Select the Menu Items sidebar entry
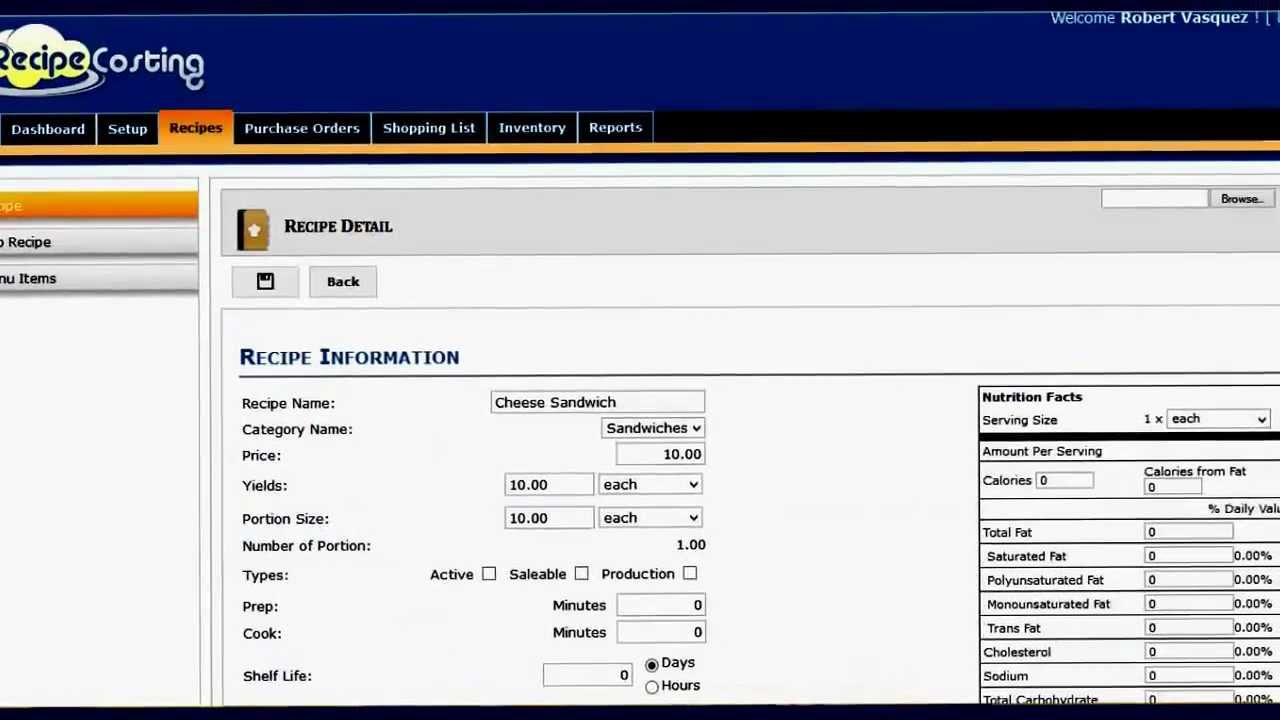The width and height of the screenshot is (1280, 720). (99, 279)
